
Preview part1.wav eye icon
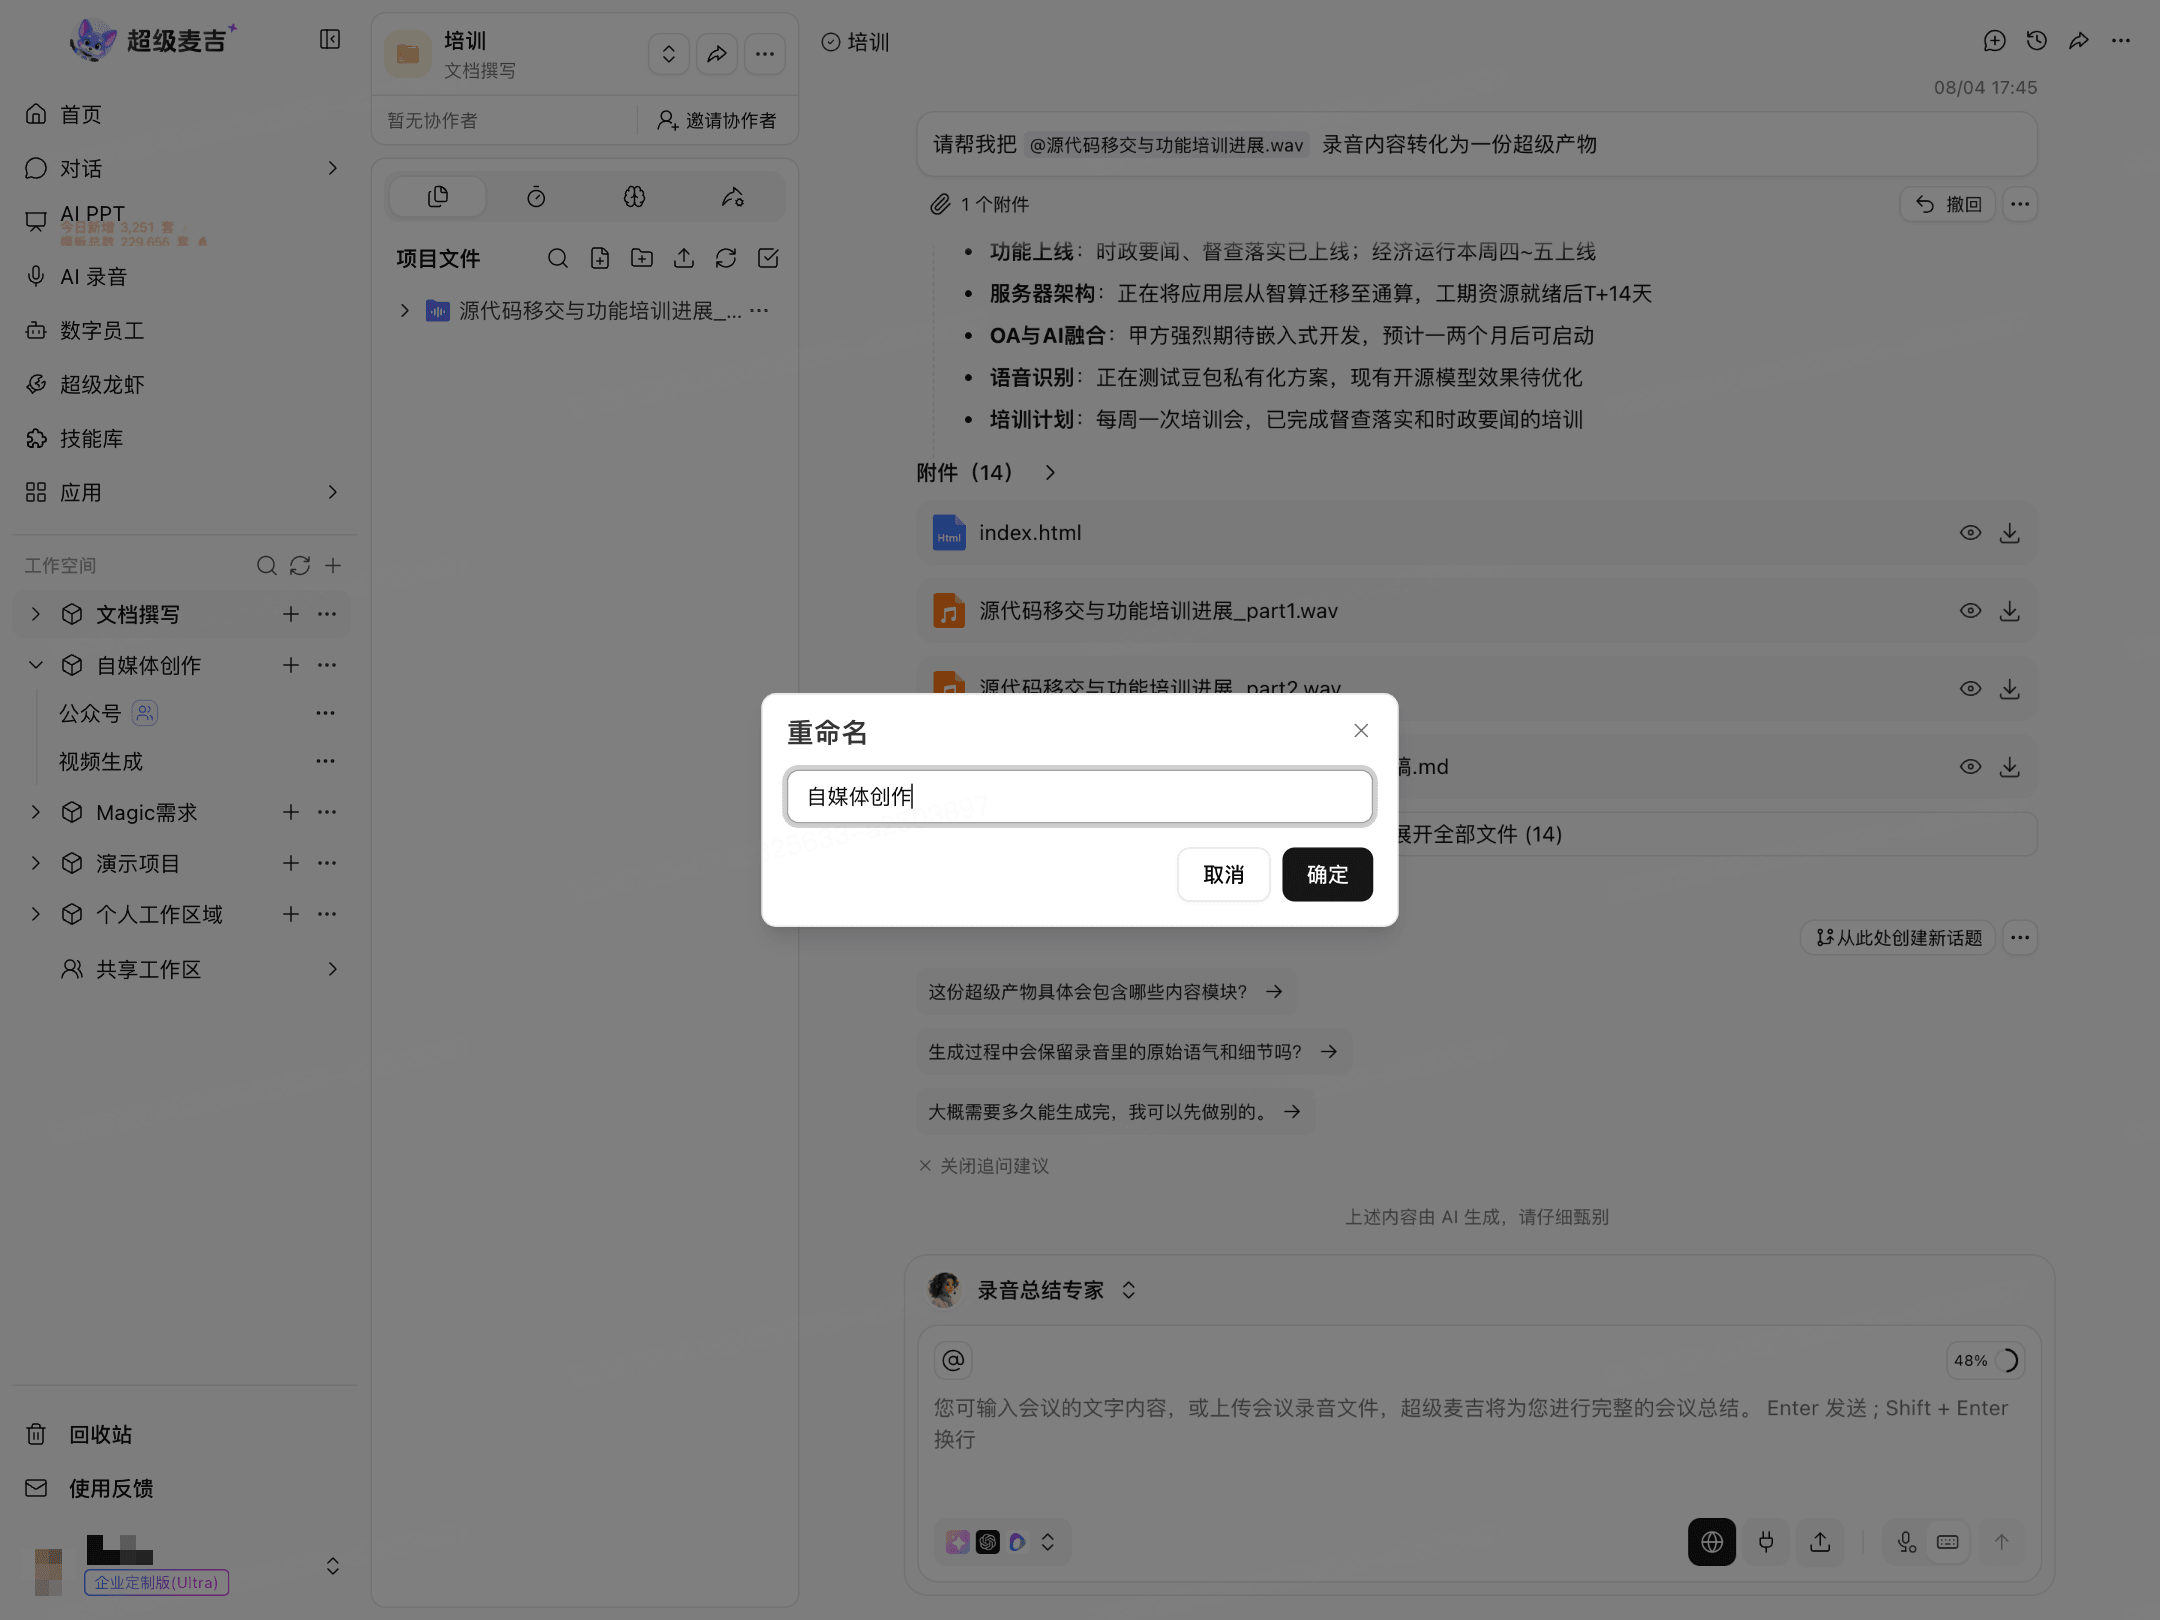coord(1970,611)
